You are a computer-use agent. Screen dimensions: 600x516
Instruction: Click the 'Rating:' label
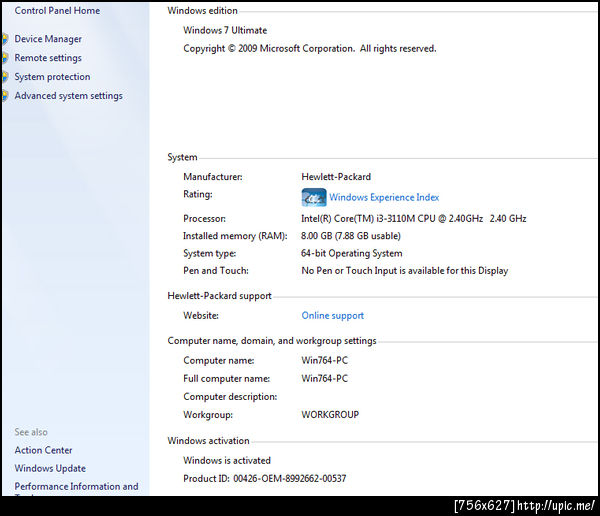pos(198,194)
